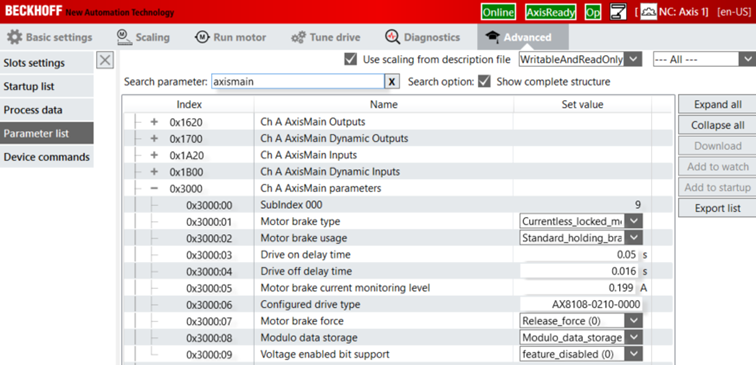Click 'Ch A AxisMain Dynamic Outputs' row name
Image resolution: width=756 pixels, height=365 pixels.
334,139
